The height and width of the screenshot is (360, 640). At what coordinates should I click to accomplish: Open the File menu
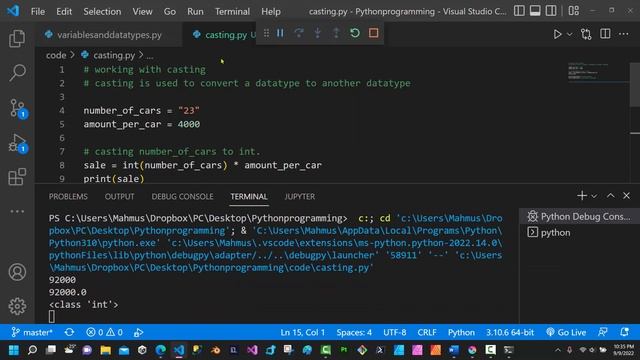tap(38, 11)
